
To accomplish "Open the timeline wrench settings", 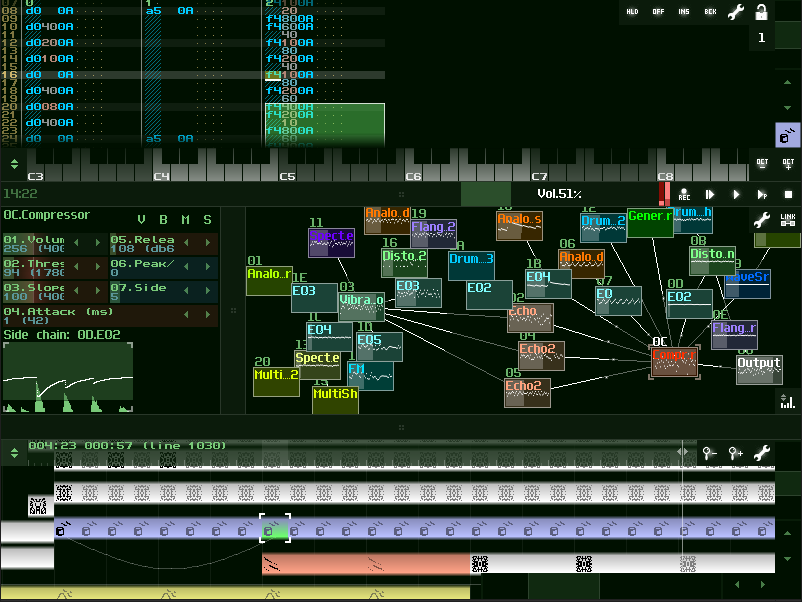I will pyautogui.click(x=762, y=453).
